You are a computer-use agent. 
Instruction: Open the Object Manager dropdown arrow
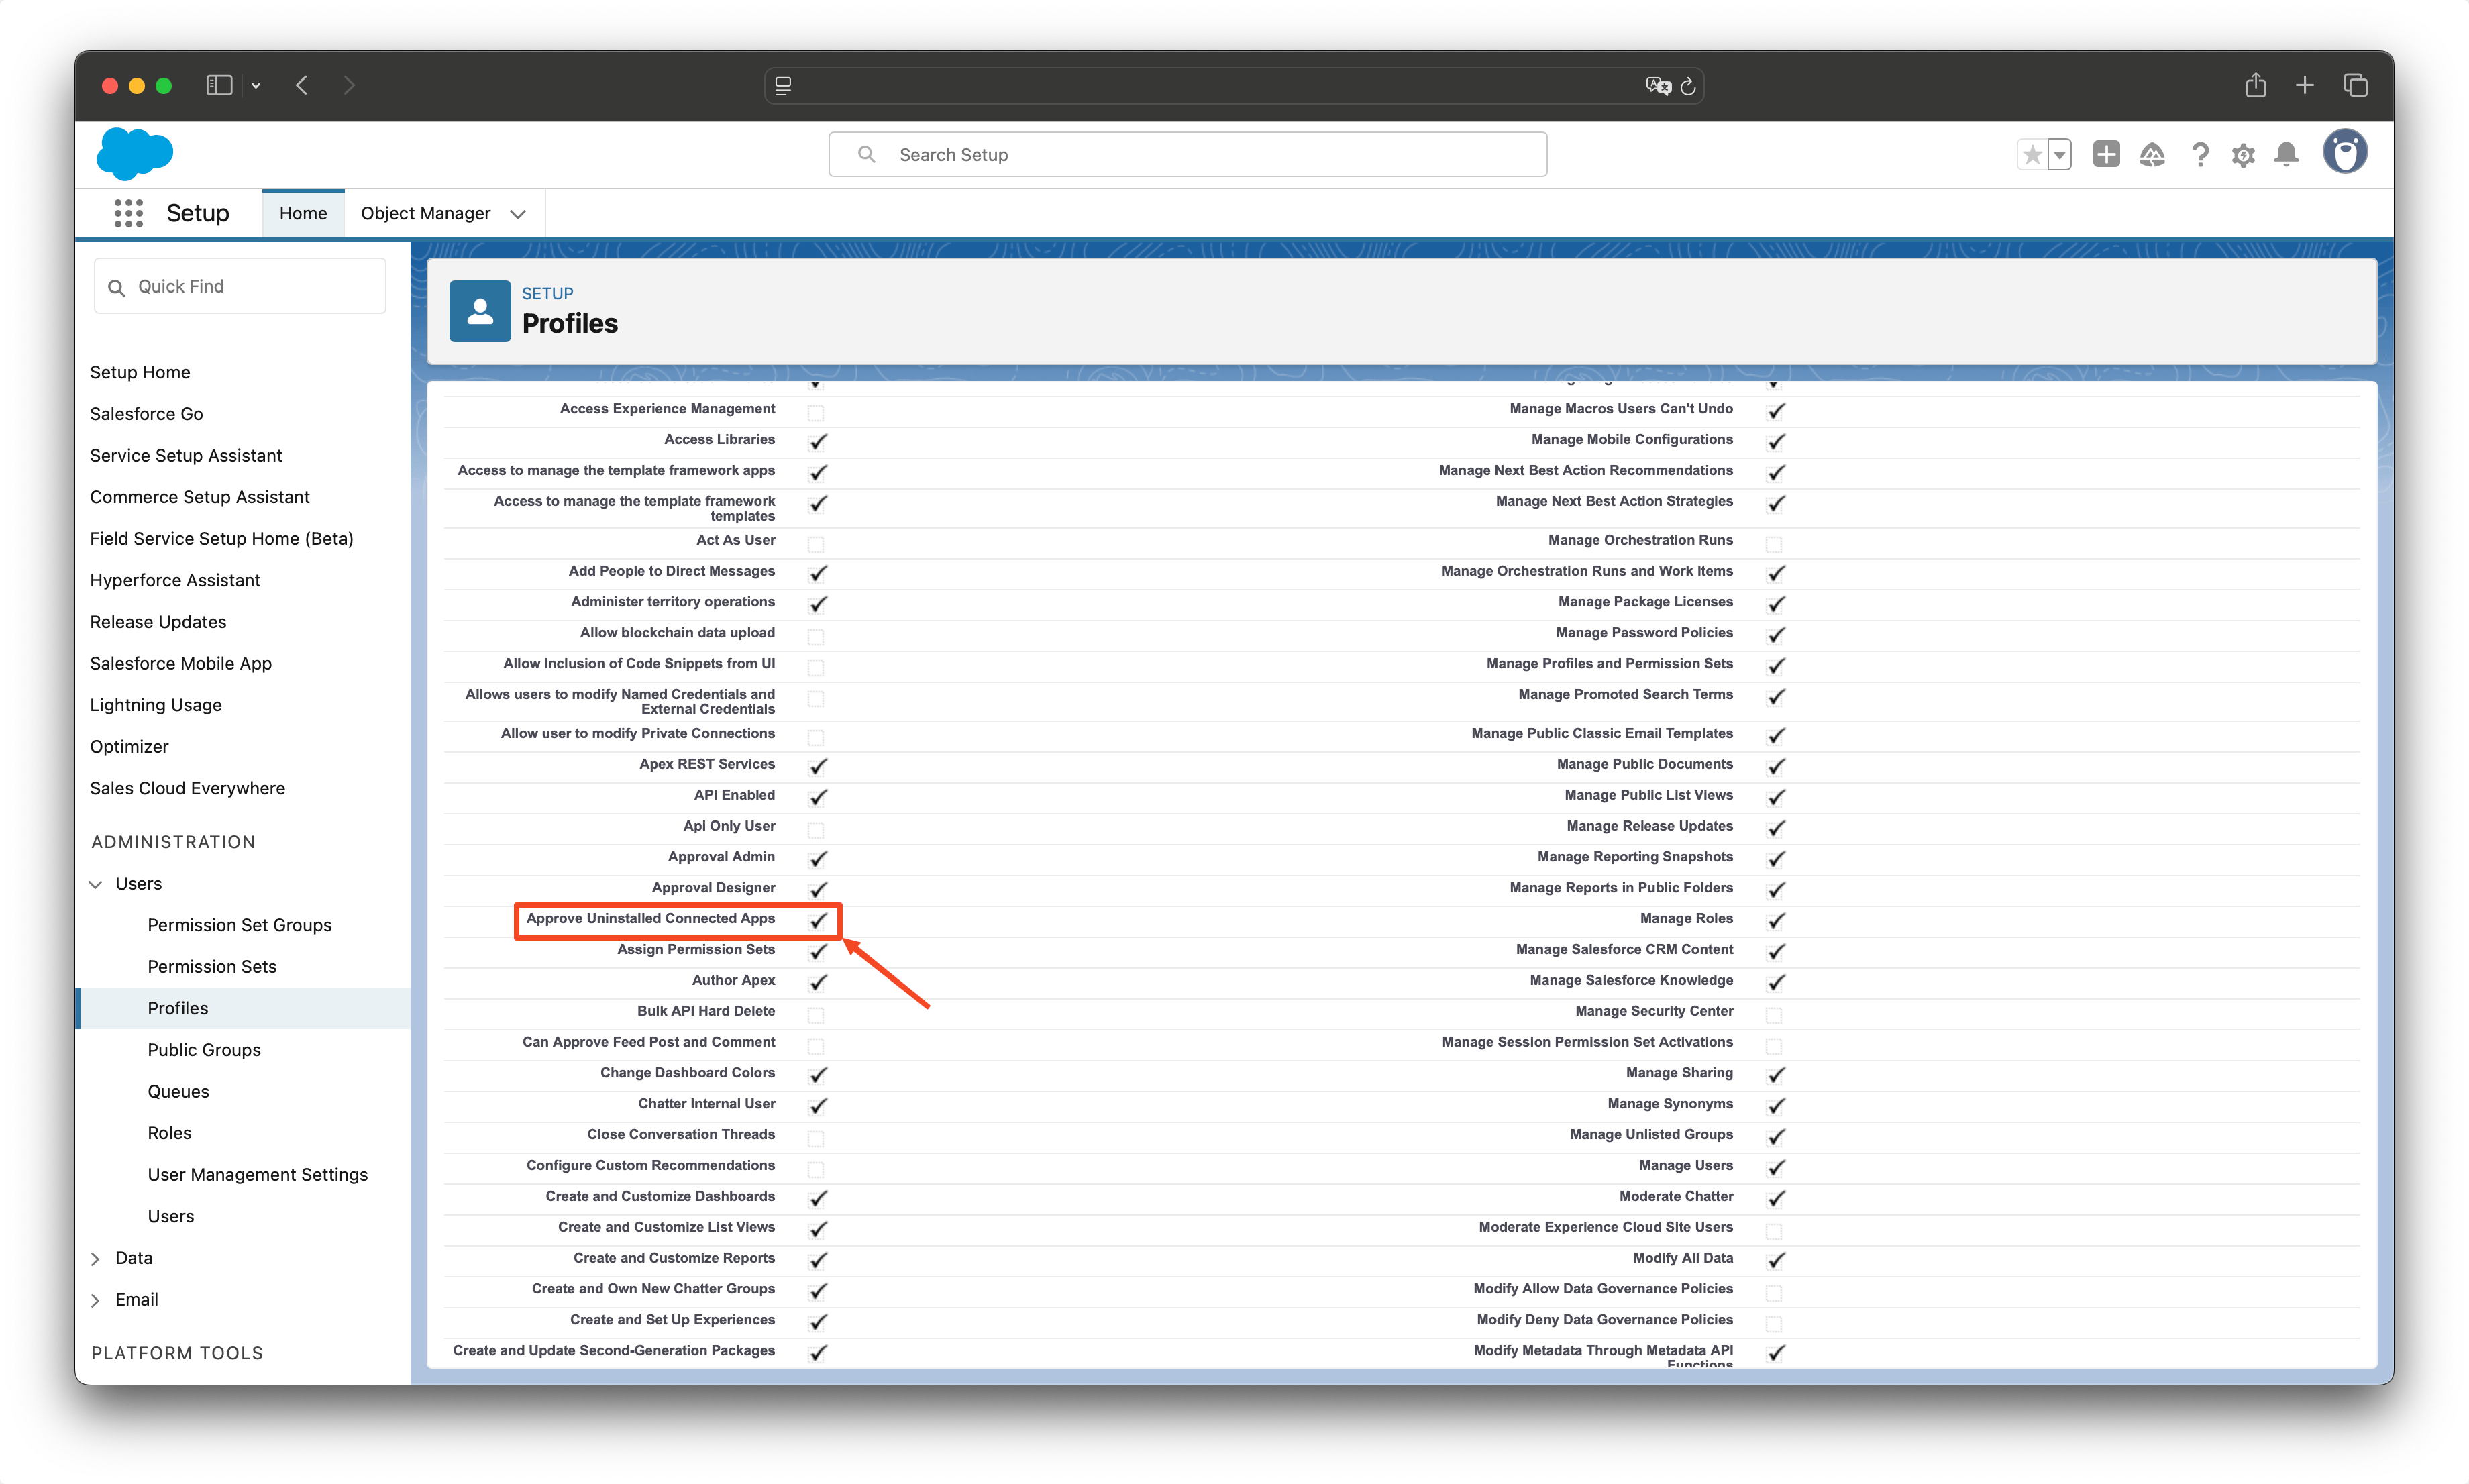518,214
